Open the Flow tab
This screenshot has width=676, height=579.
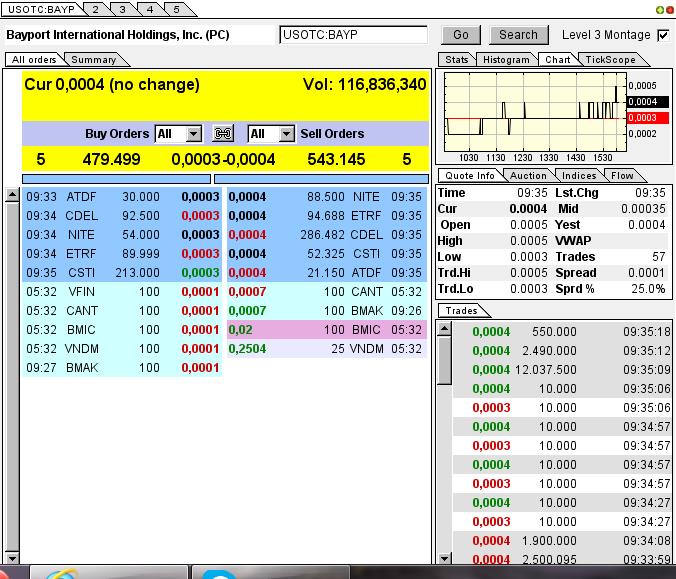pyautogui.click(x=622, y=175)
